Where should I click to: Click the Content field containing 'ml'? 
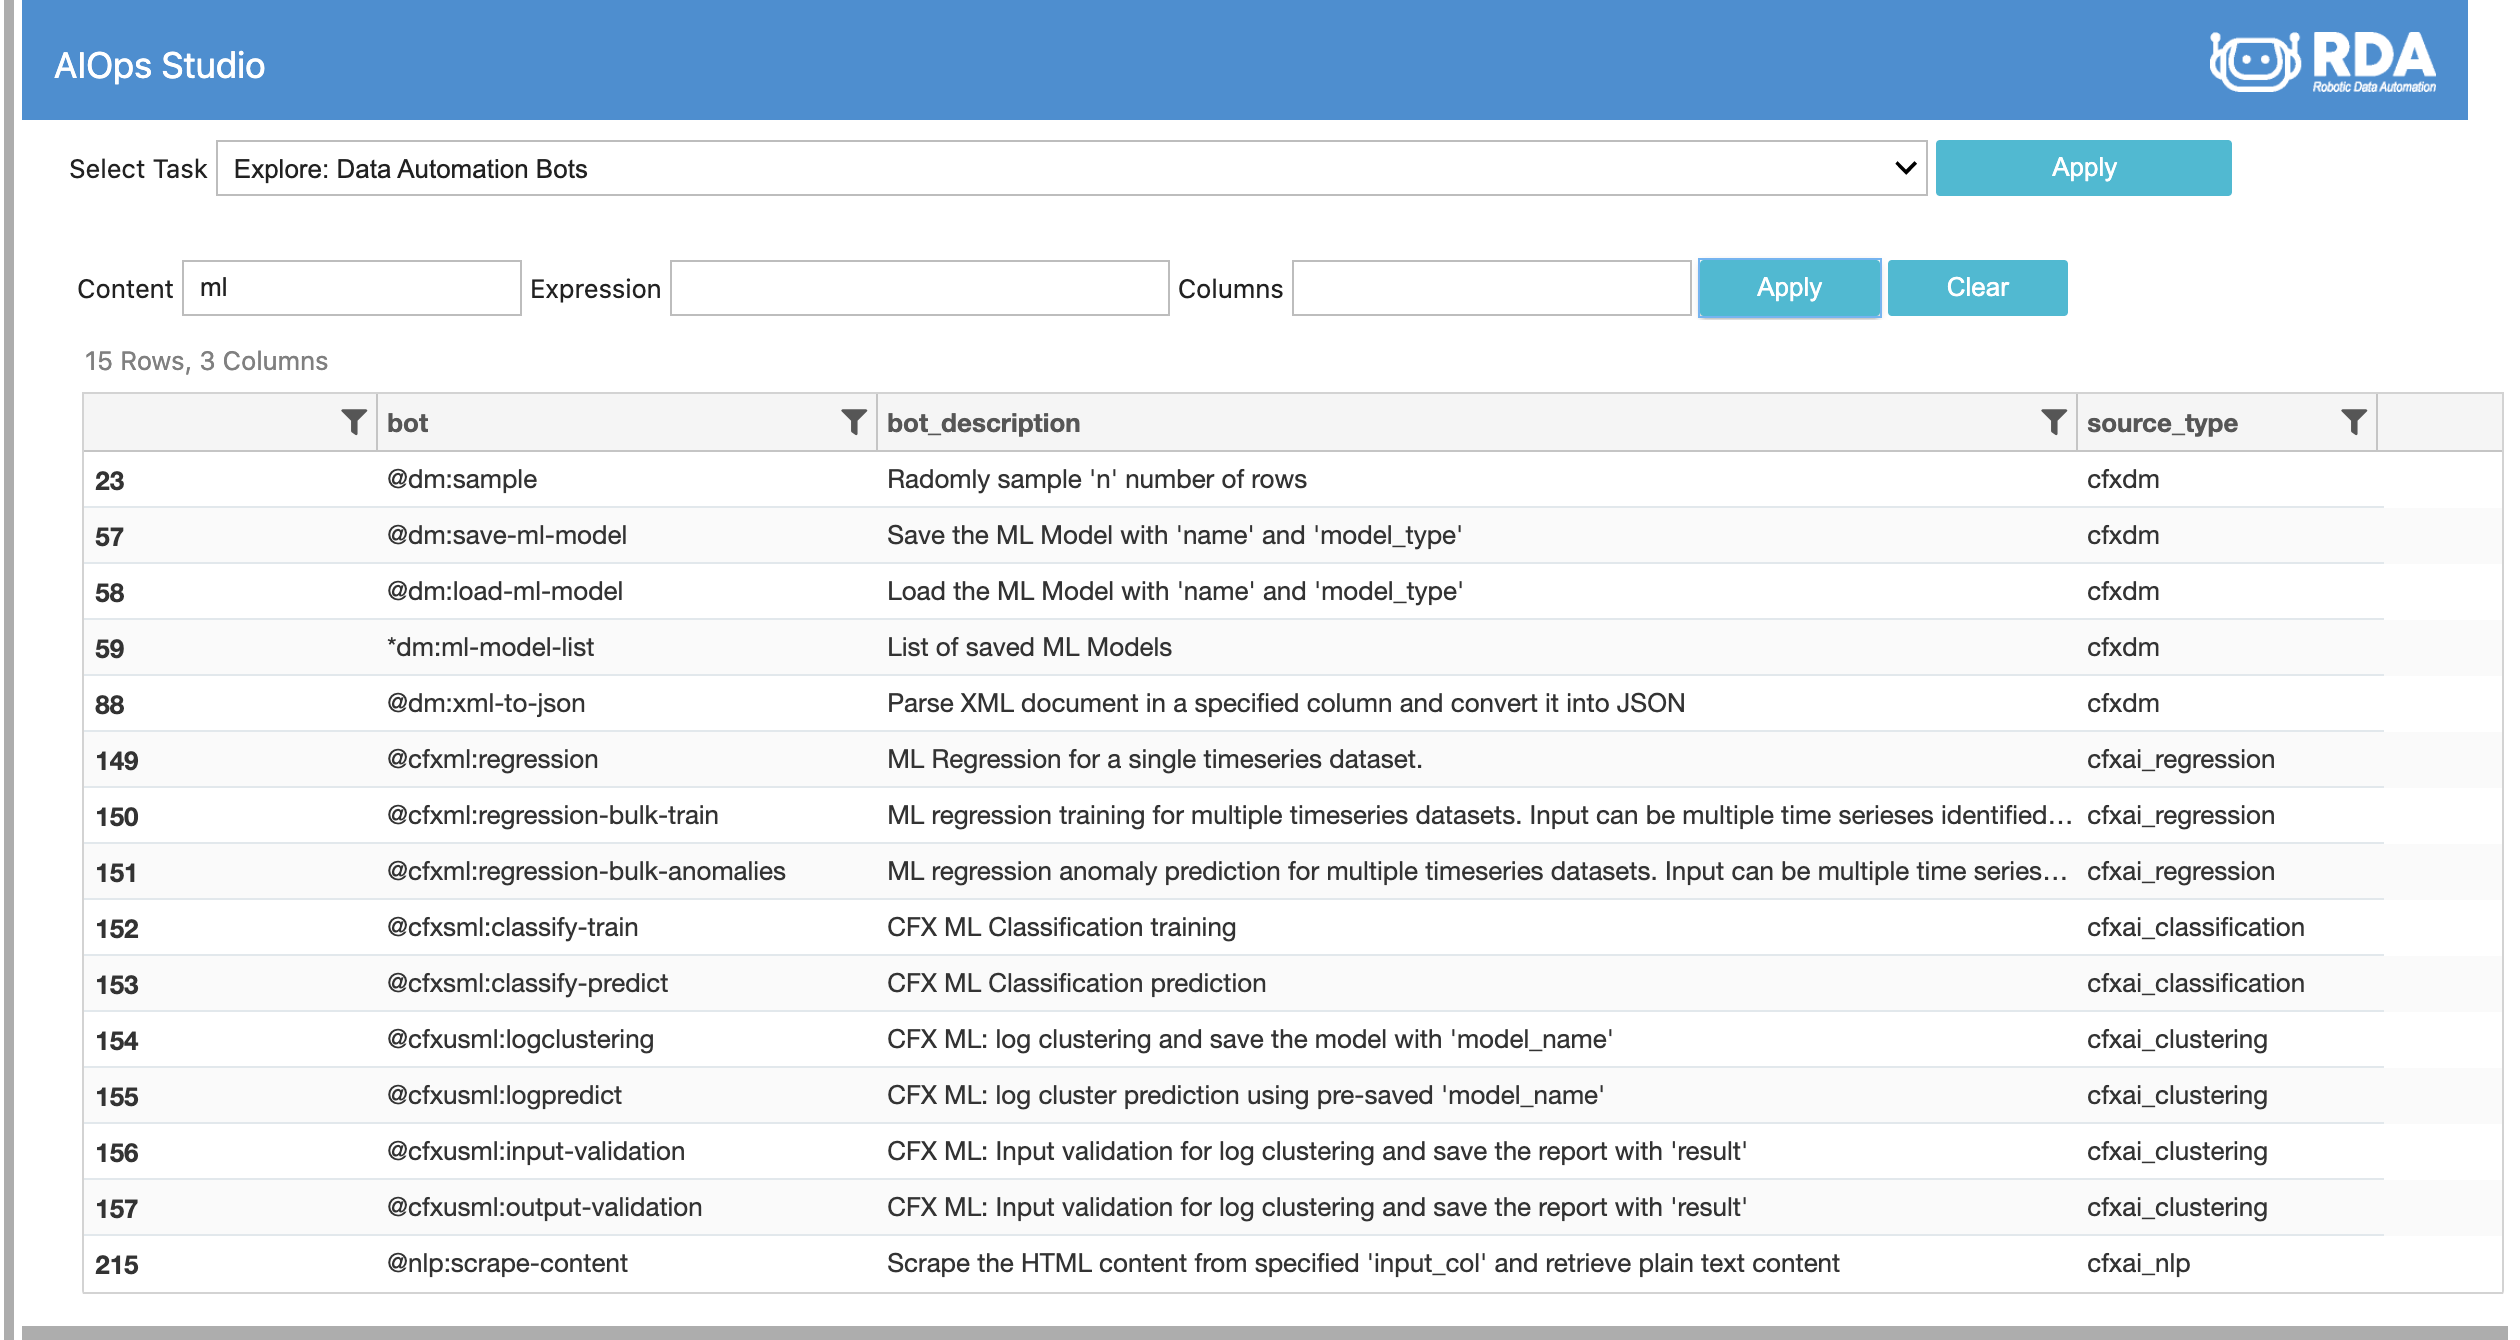coord(351,288)
